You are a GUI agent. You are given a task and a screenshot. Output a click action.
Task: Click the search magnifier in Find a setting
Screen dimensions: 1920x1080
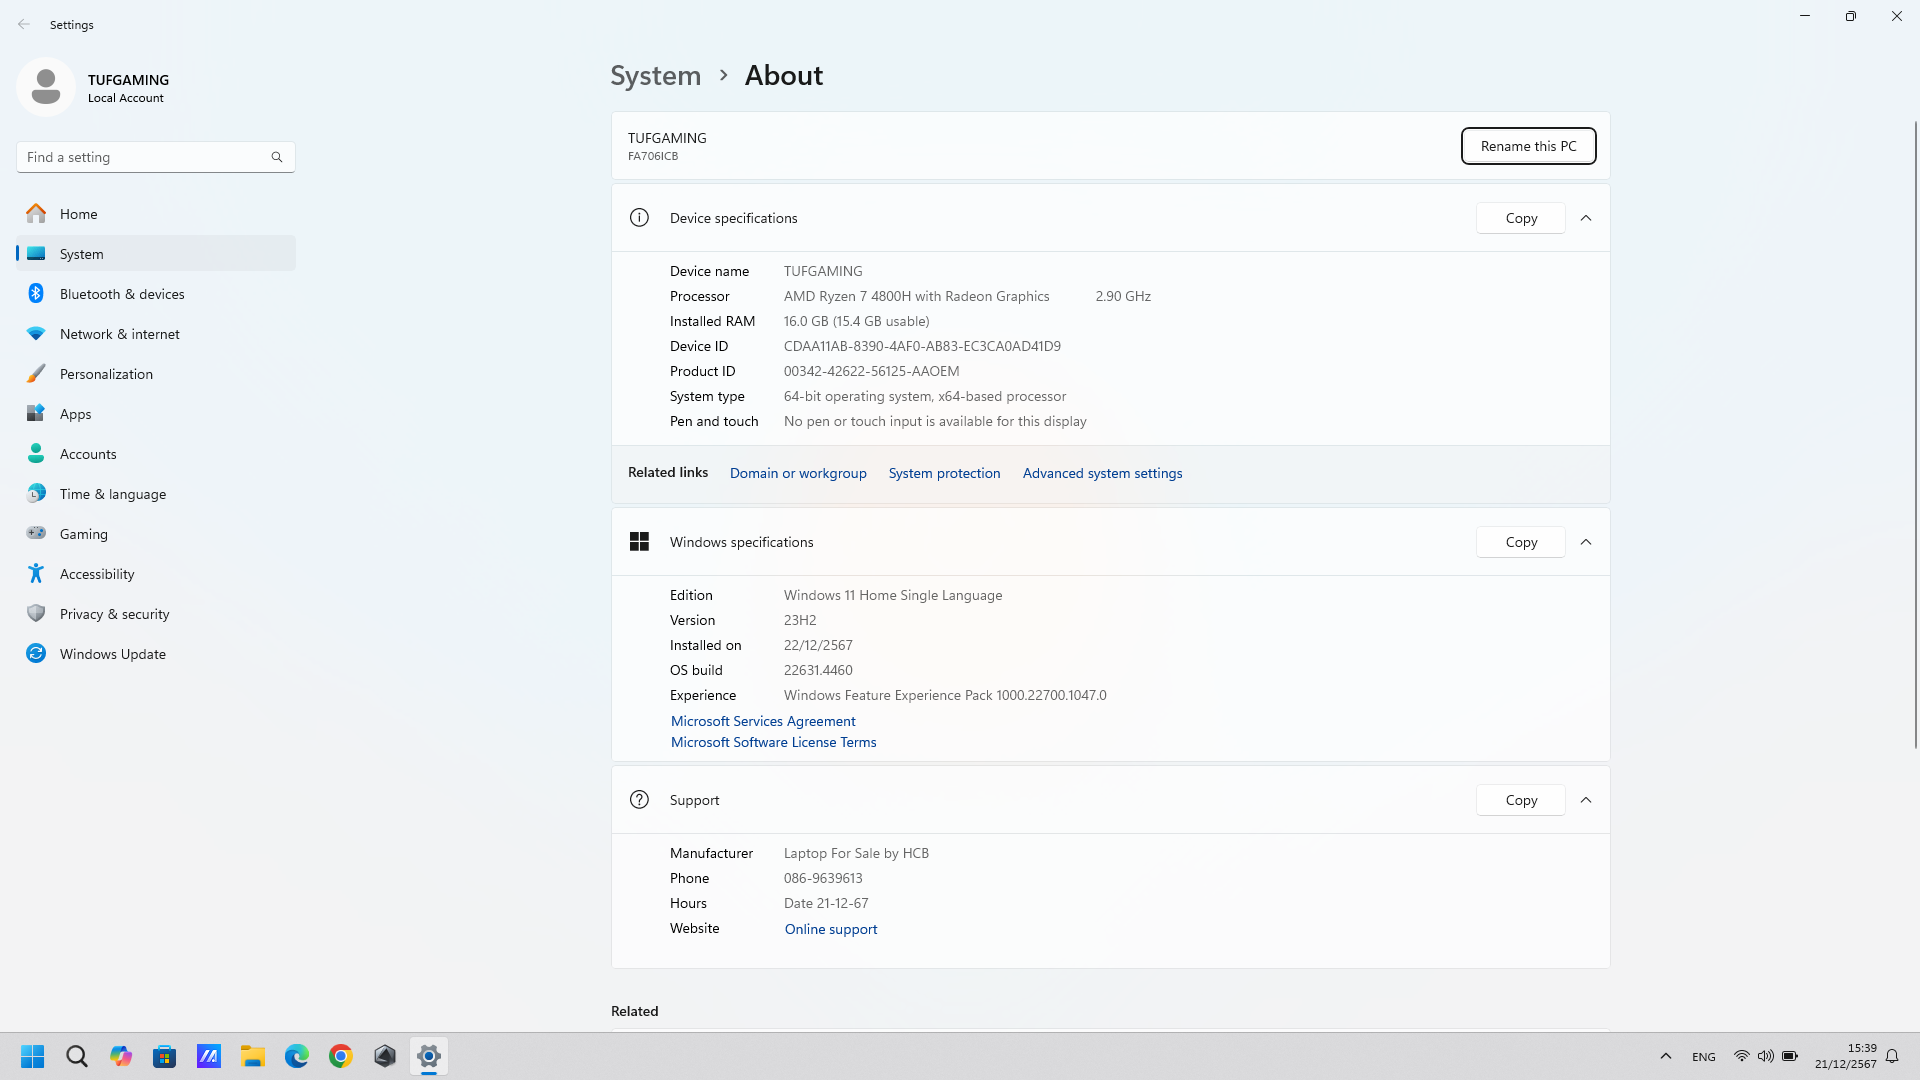coord(277,157)
